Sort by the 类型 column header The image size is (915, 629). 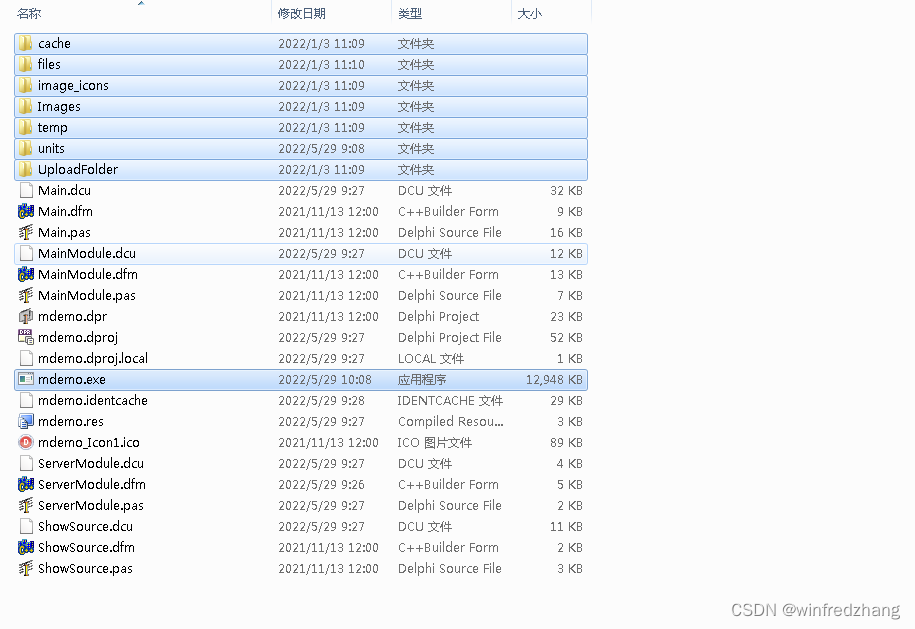click(451, 13)
